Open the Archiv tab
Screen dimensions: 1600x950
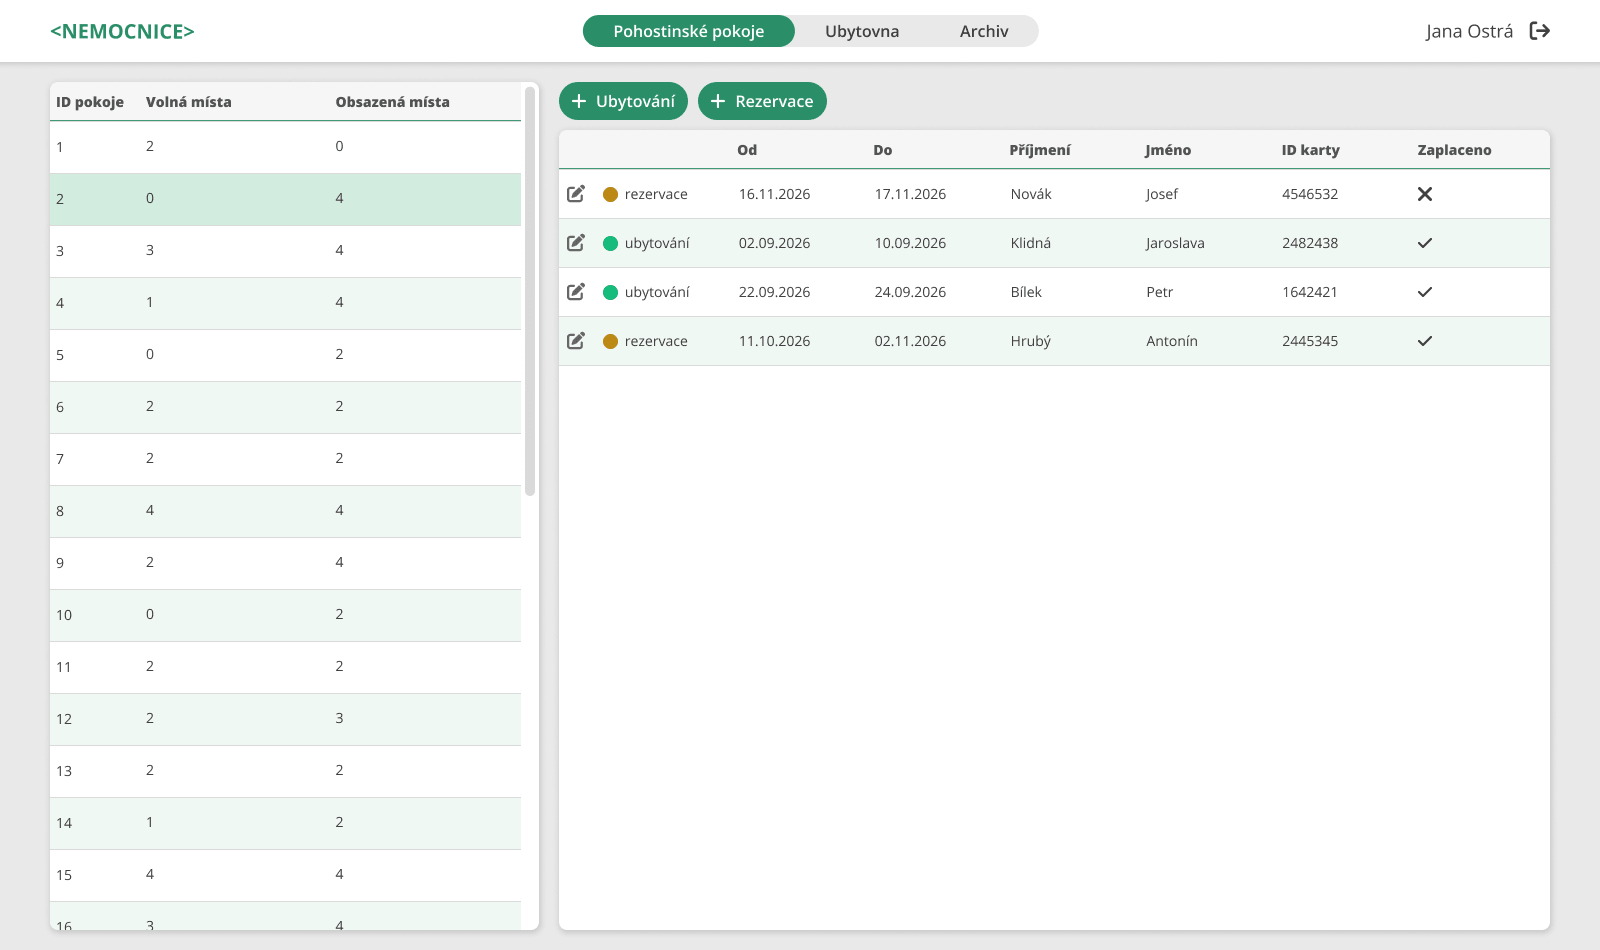click(x=984, y=31)
